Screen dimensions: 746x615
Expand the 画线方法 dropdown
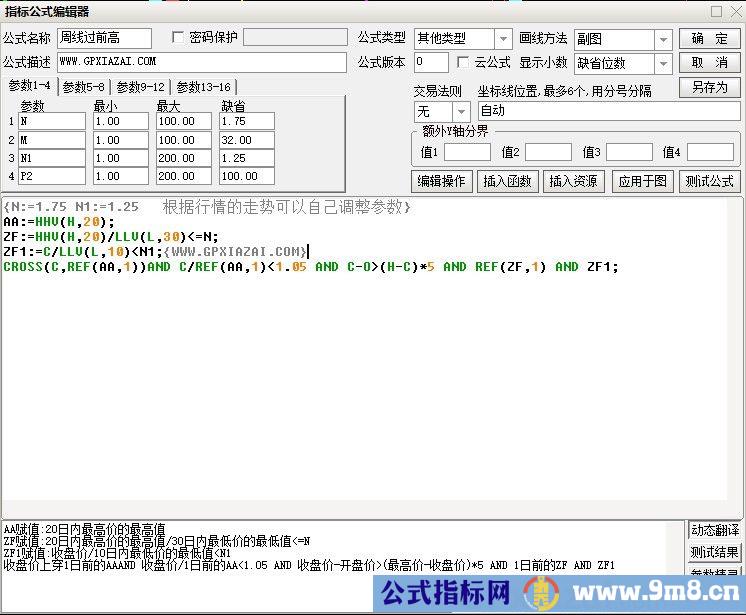coord(663,39)
